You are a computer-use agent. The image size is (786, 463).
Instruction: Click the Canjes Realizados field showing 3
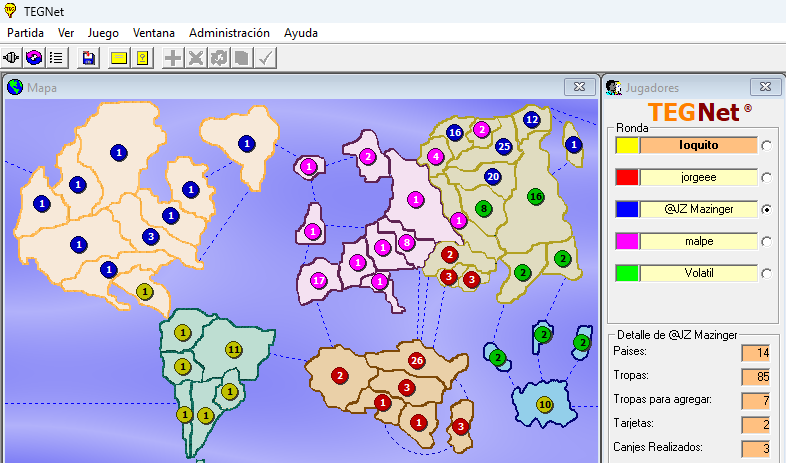tap(756, 448)
